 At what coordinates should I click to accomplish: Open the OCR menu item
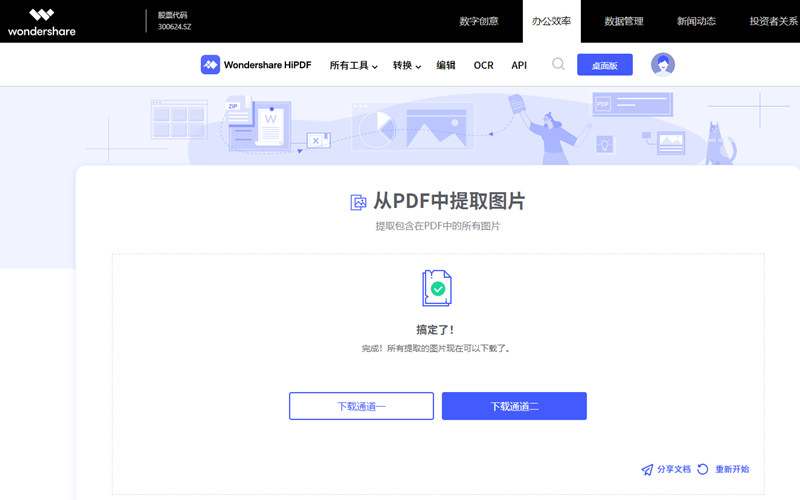483,66
